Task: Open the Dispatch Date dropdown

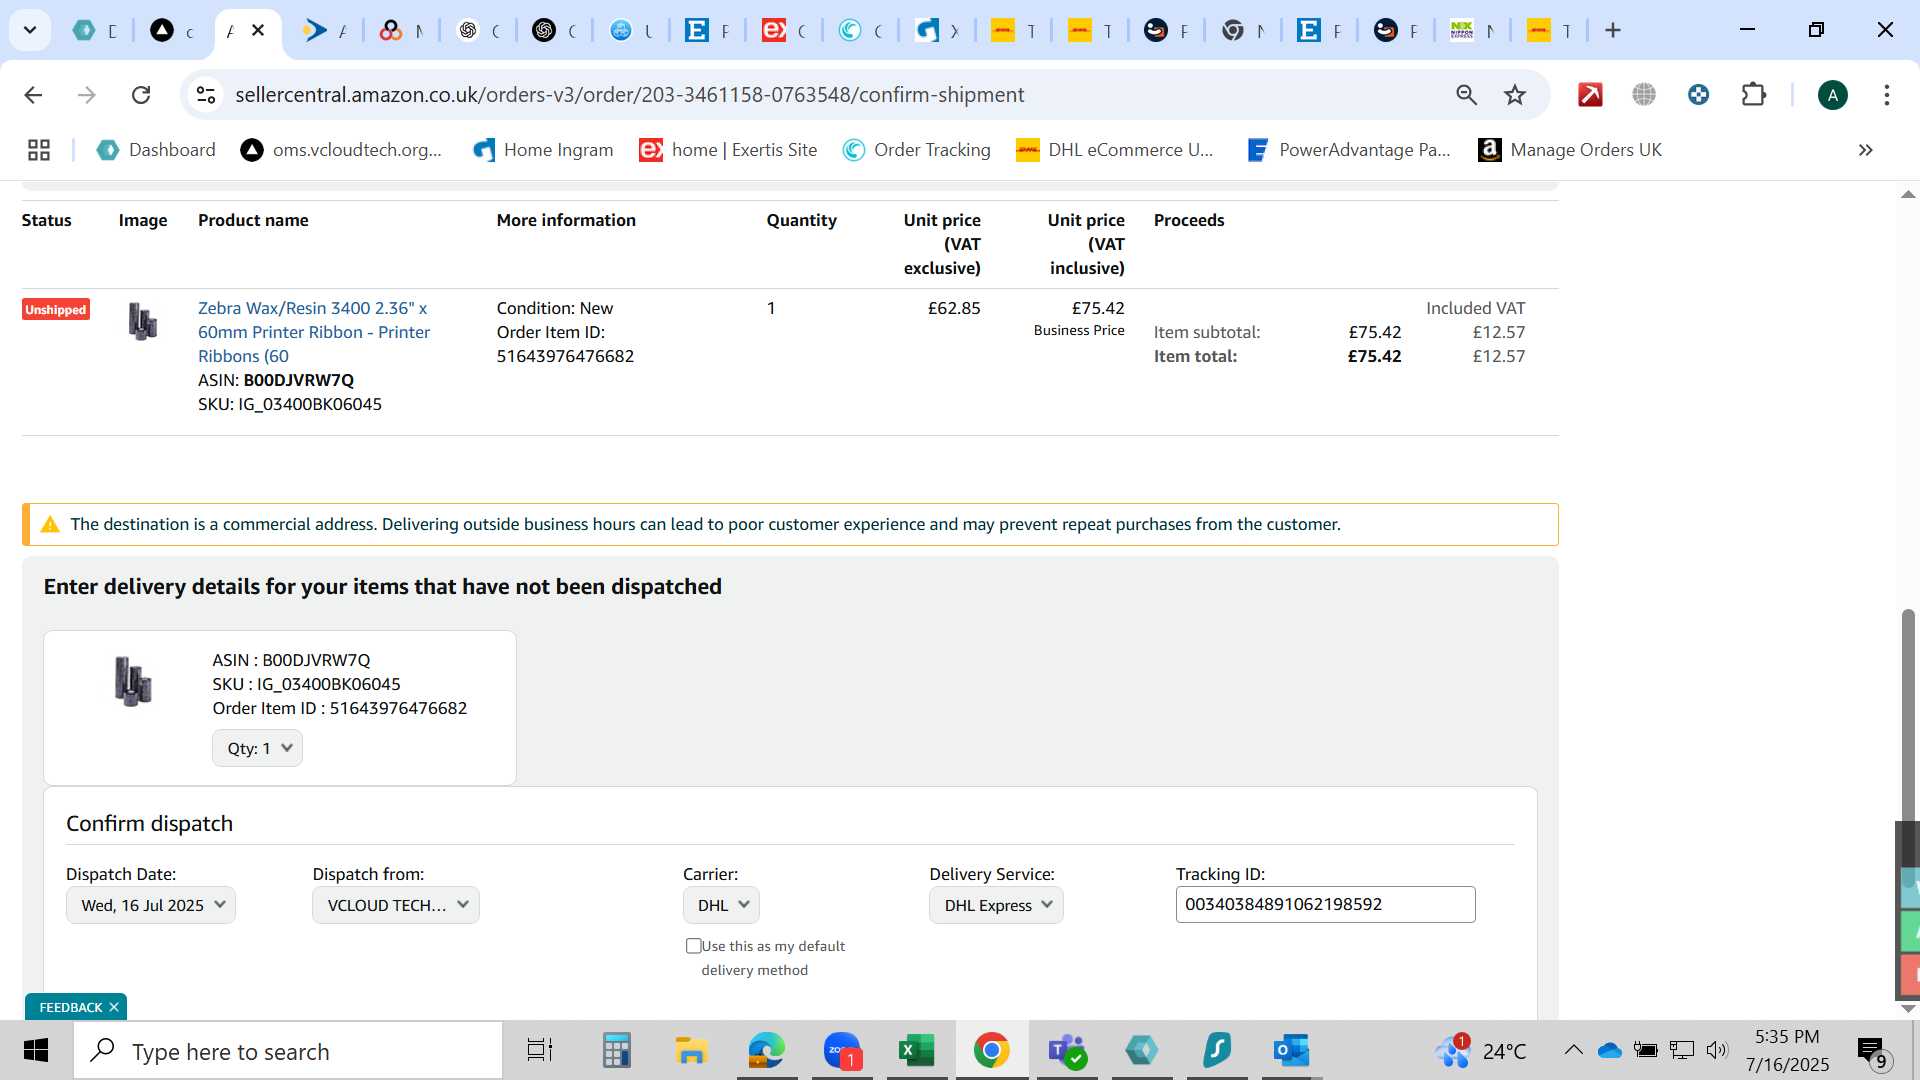Action: pyautogui.click(x=151, y=905)
